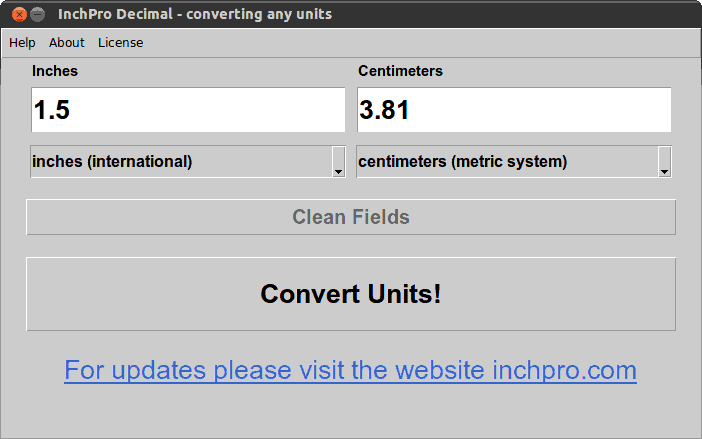This screenshot has width=702, height=439.
Task: Click the 3.81 value in the right field
Action: click(385, 110)
